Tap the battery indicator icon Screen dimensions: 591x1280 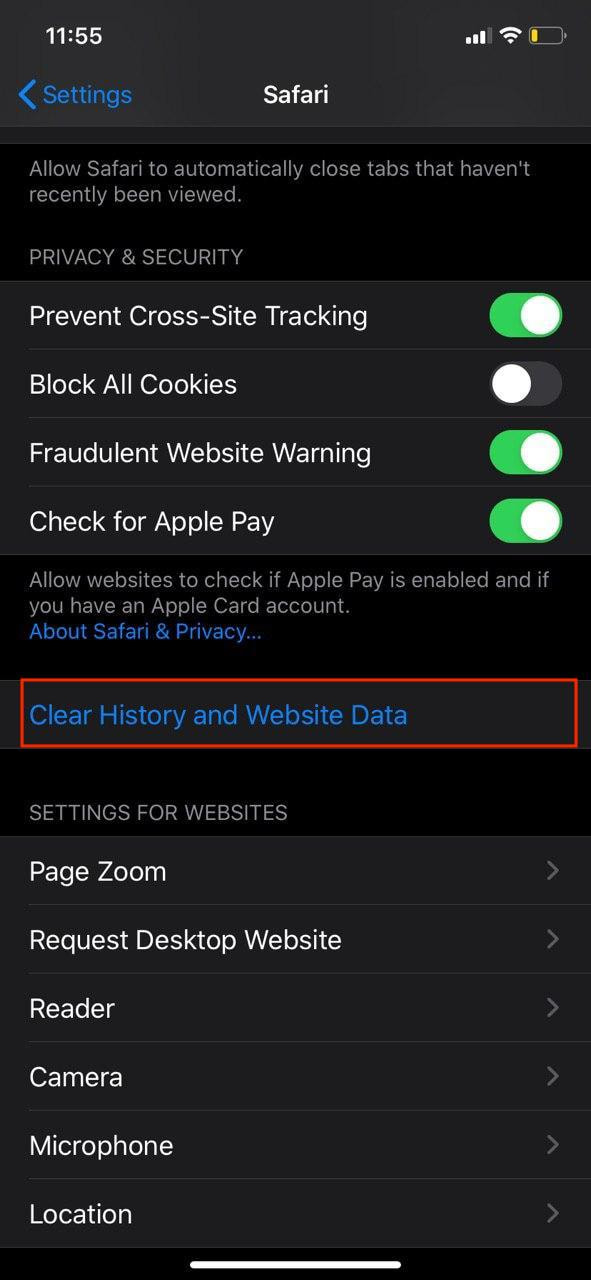[x=548, y=36]
